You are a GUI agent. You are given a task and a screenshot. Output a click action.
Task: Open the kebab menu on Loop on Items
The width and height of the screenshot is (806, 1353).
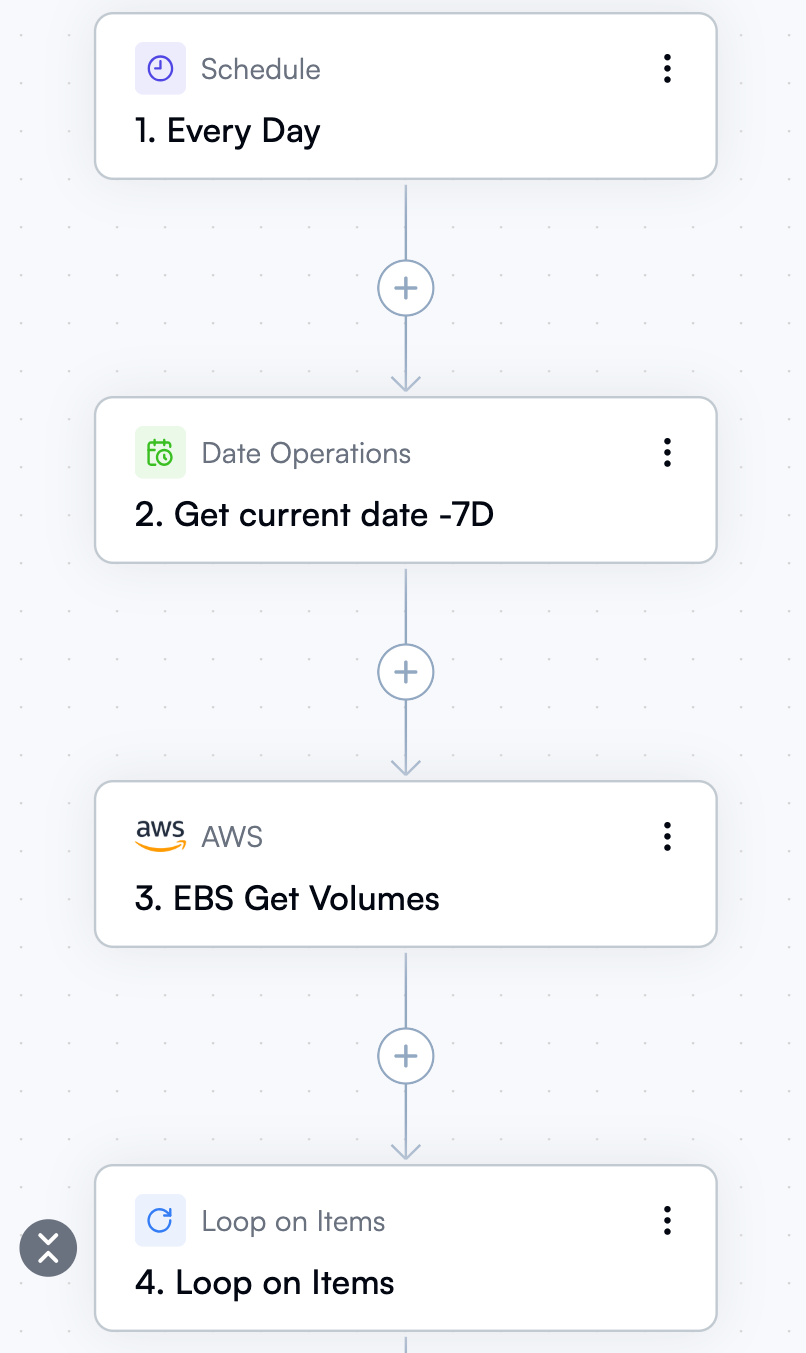(x=667, y=1220)
